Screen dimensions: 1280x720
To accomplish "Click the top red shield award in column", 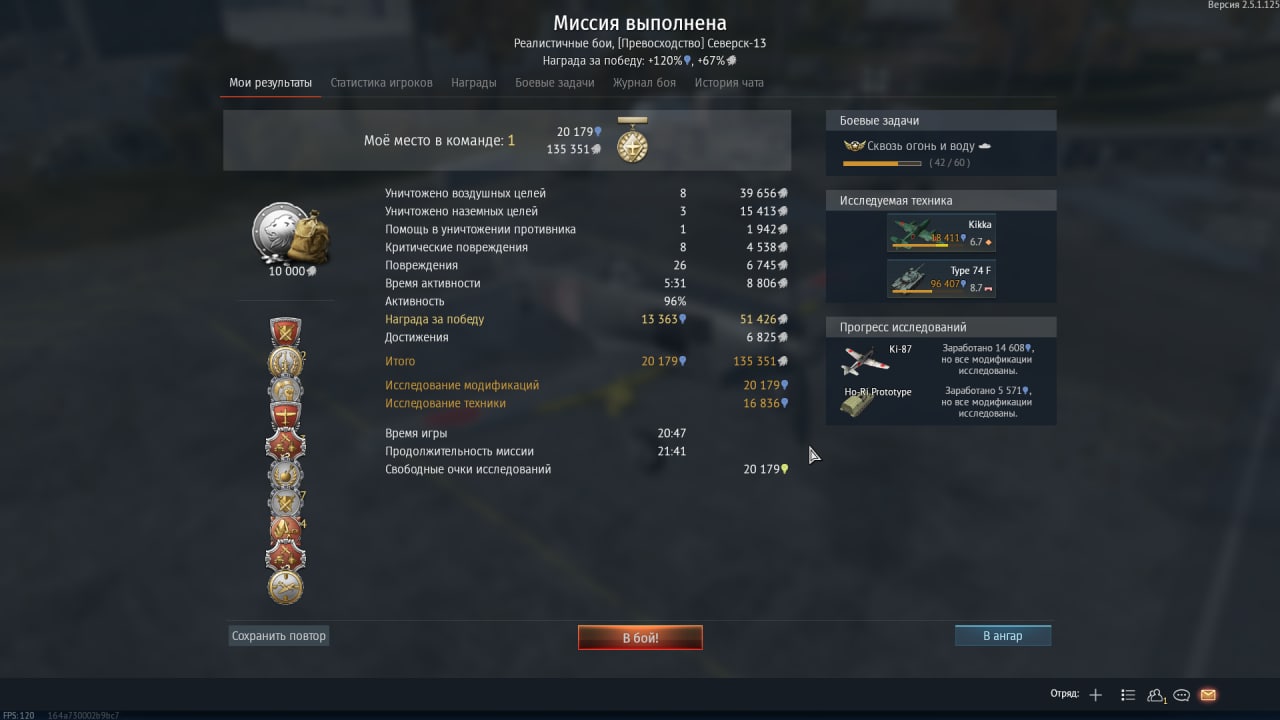I will [286, 332].
